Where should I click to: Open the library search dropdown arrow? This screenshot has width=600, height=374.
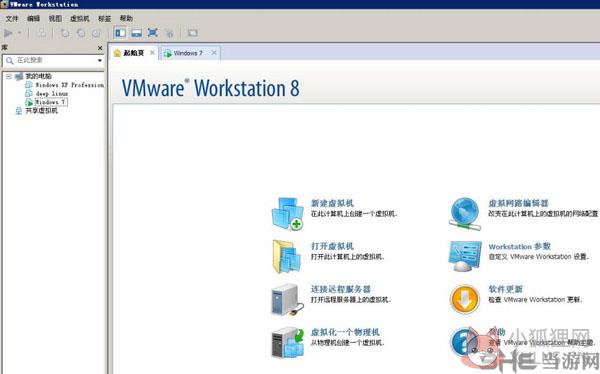pyautogui.click(x=99, y=60)
